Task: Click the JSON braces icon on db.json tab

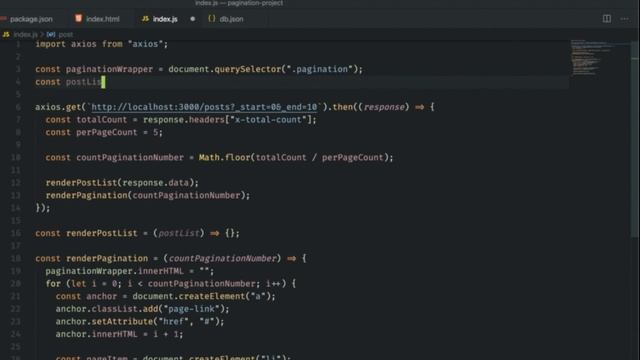Action: [212, 19]
